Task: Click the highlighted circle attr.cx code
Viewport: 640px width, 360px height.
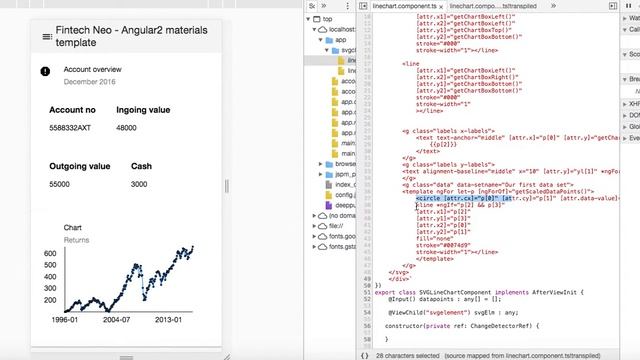Action: [464, 198]
